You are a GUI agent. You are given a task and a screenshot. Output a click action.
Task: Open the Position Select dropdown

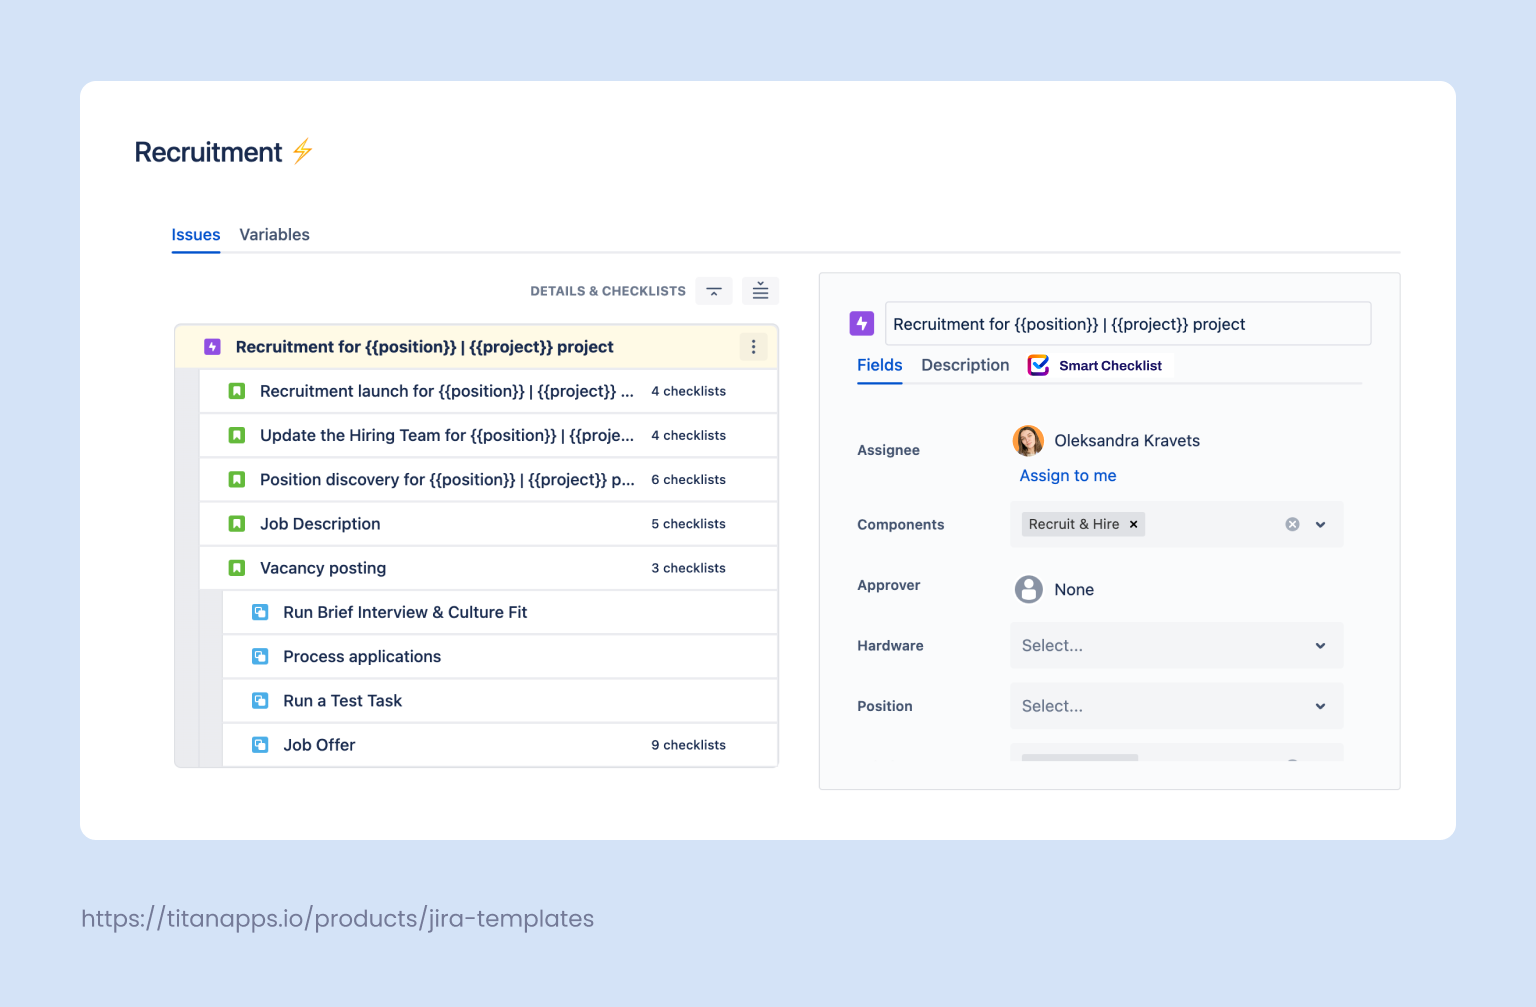tap(1176, 706)
